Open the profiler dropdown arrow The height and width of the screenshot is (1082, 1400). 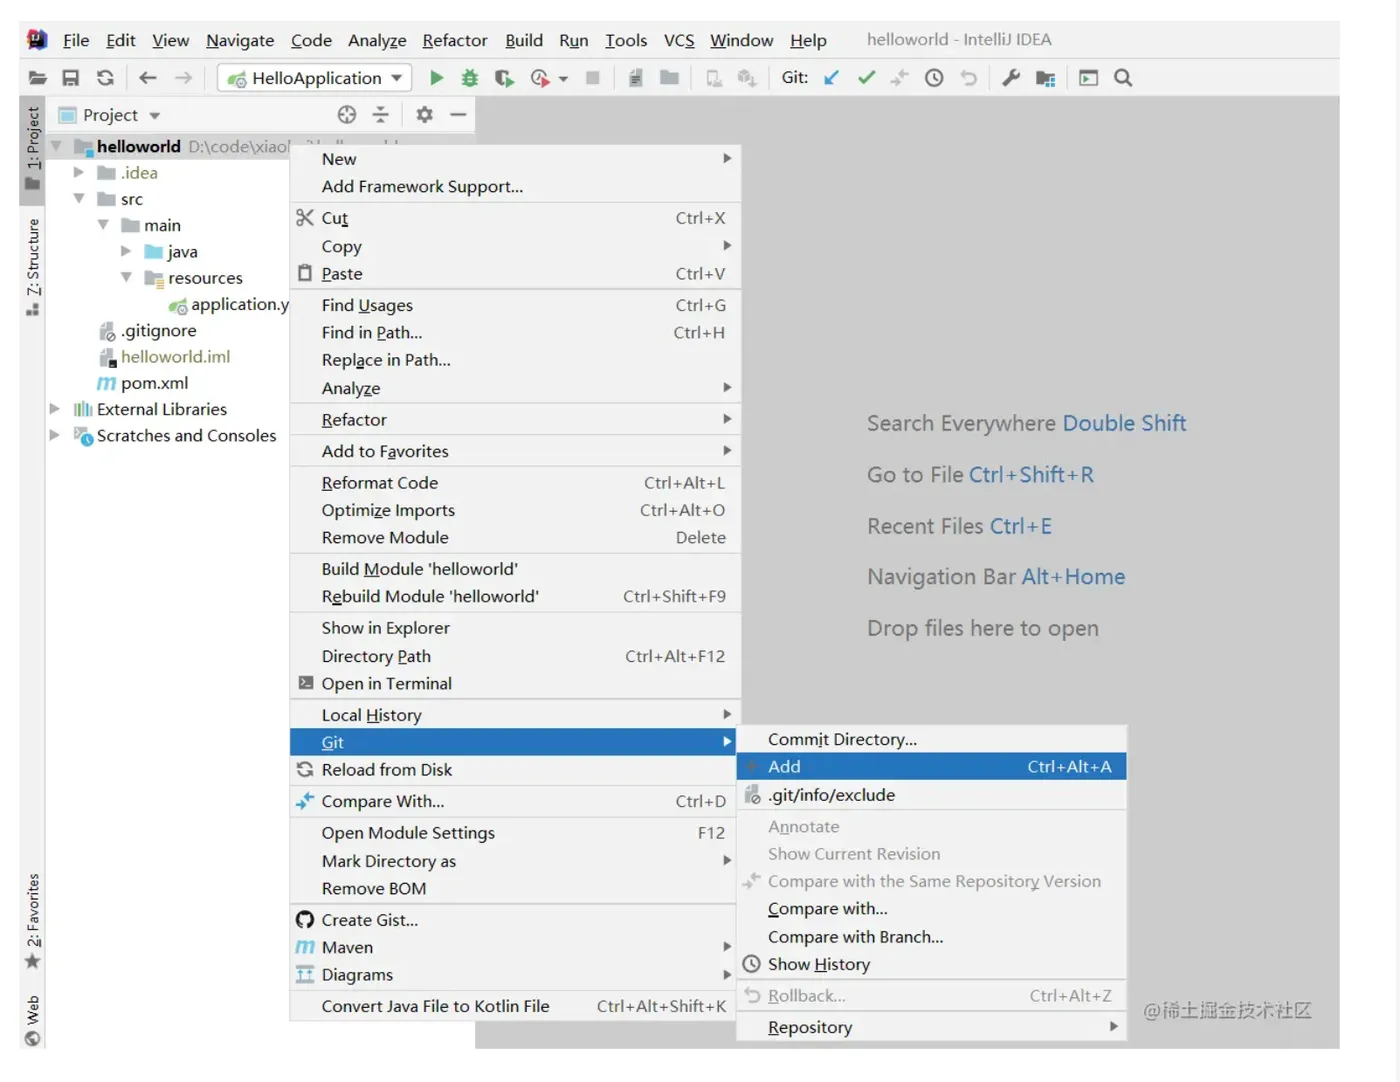click(564, 79)
